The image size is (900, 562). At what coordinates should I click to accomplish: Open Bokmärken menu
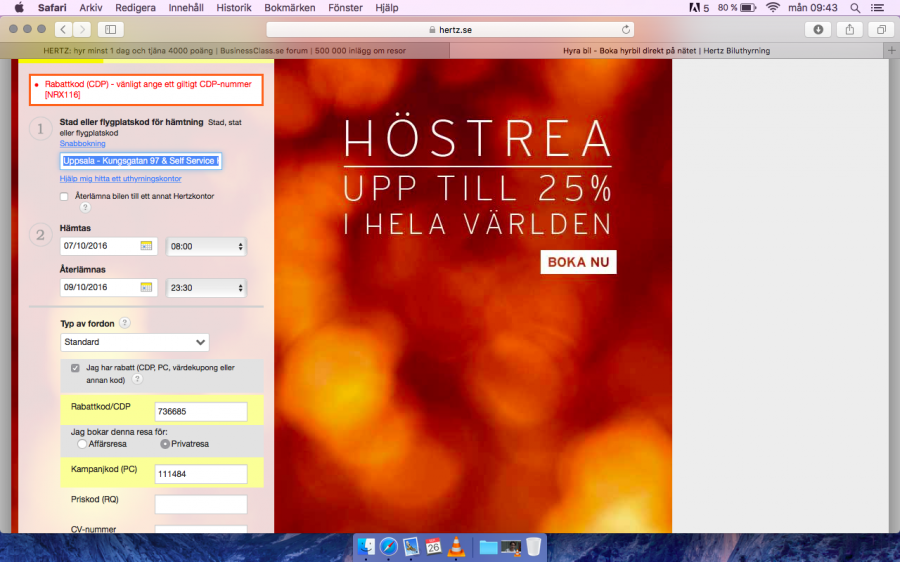pyautogui.click(x=290, y=7)
